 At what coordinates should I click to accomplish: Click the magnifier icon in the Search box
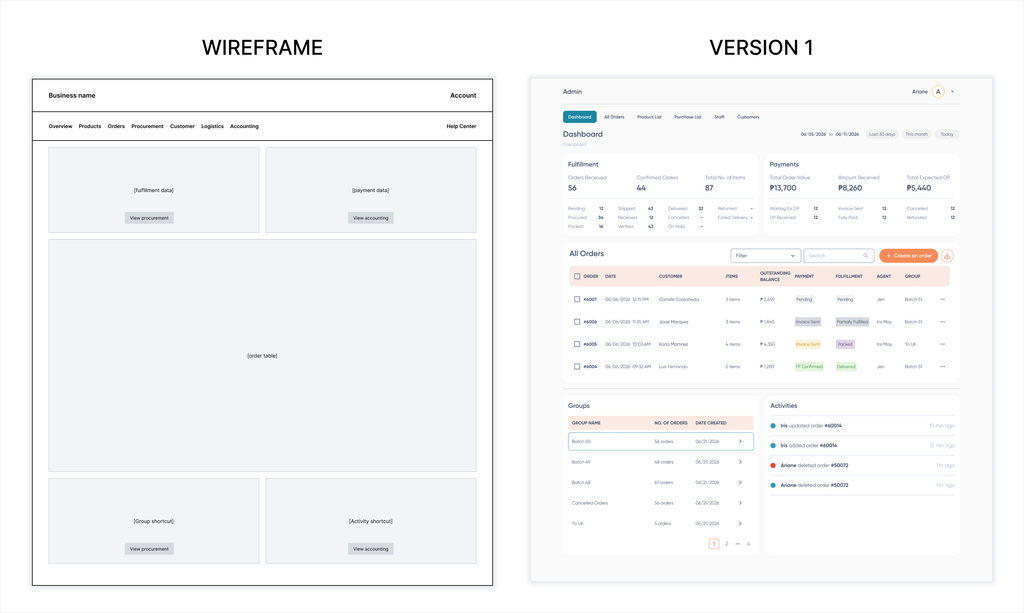pyautogui.click(x=865, y=256)
